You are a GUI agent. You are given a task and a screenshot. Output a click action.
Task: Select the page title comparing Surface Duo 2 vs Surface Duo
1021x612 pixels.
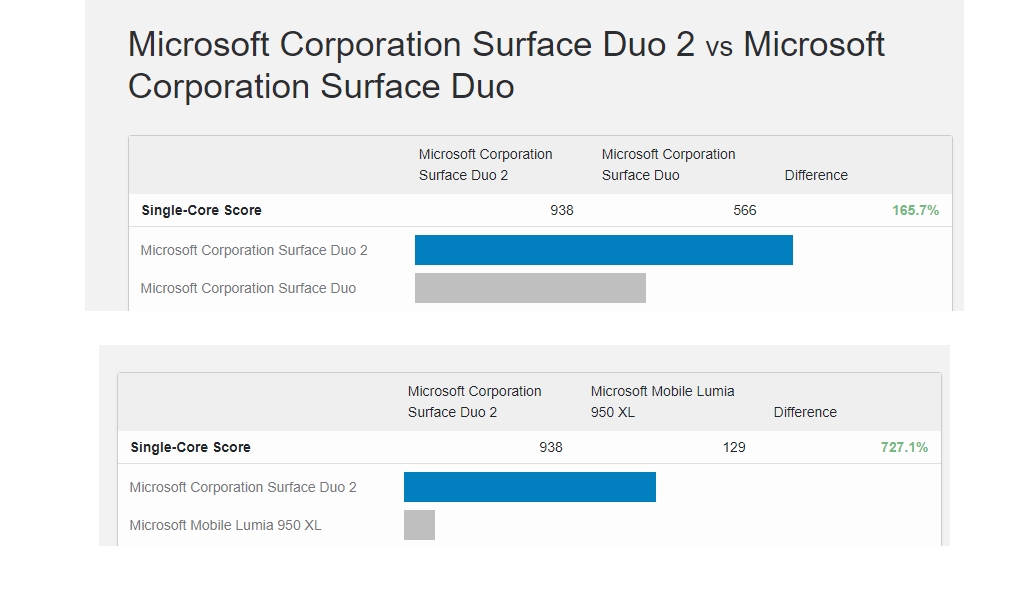(506, 65)
